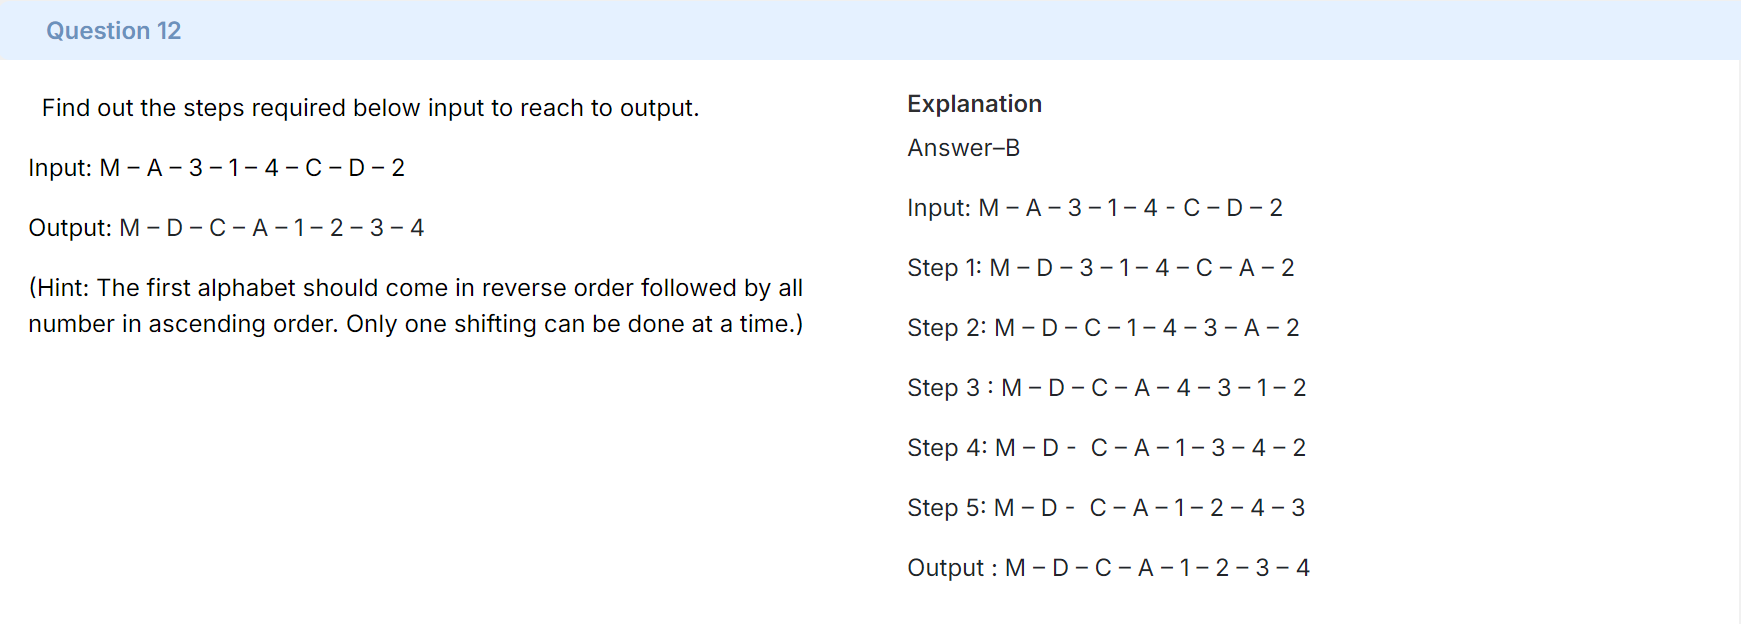Click the Step 2 sequence line
The height and width of the screenshot is (624, 1741).
click(x=1103, y=328)
